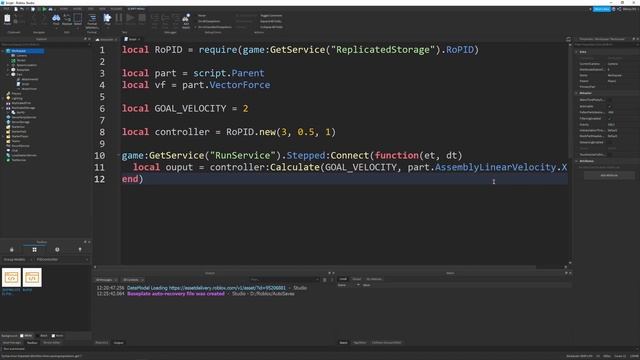
Task: Open the Replace tool in ribbon
Action: (x=67, y=19)
